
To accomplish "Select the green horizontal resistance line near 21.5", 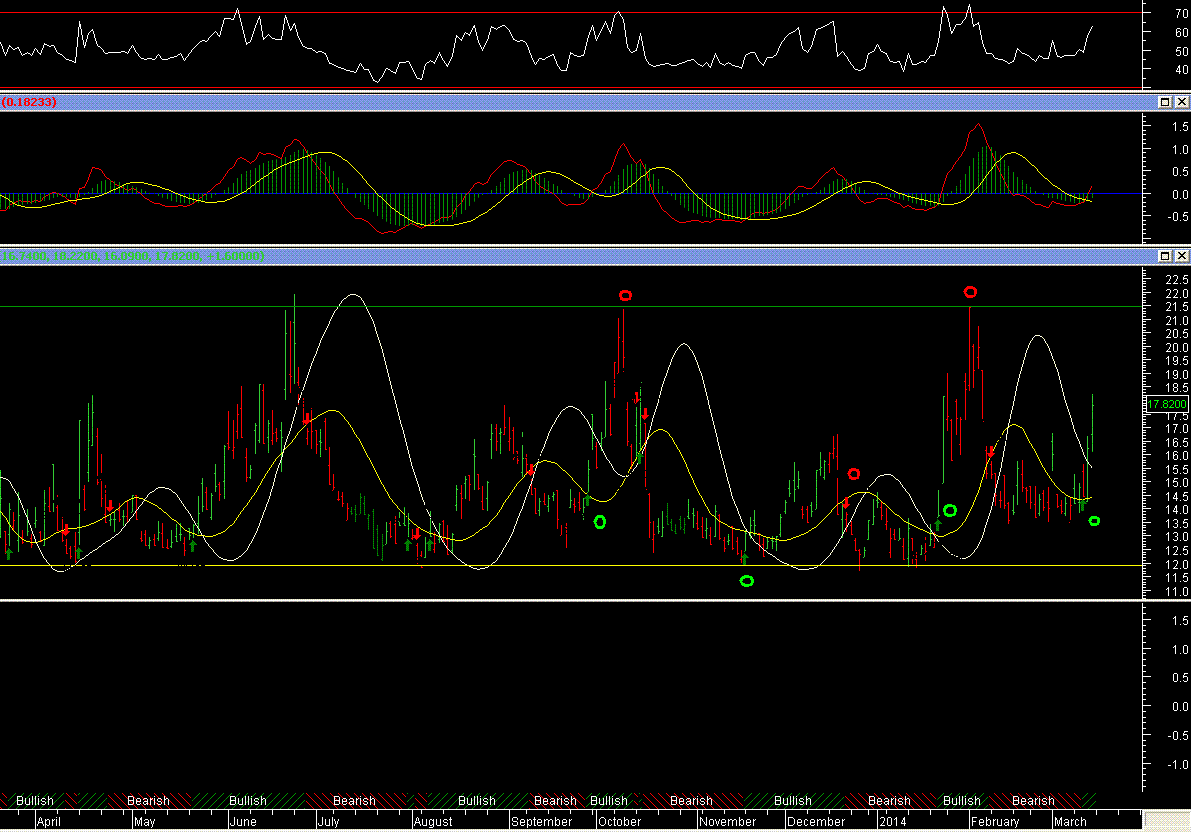I will 571,306.
